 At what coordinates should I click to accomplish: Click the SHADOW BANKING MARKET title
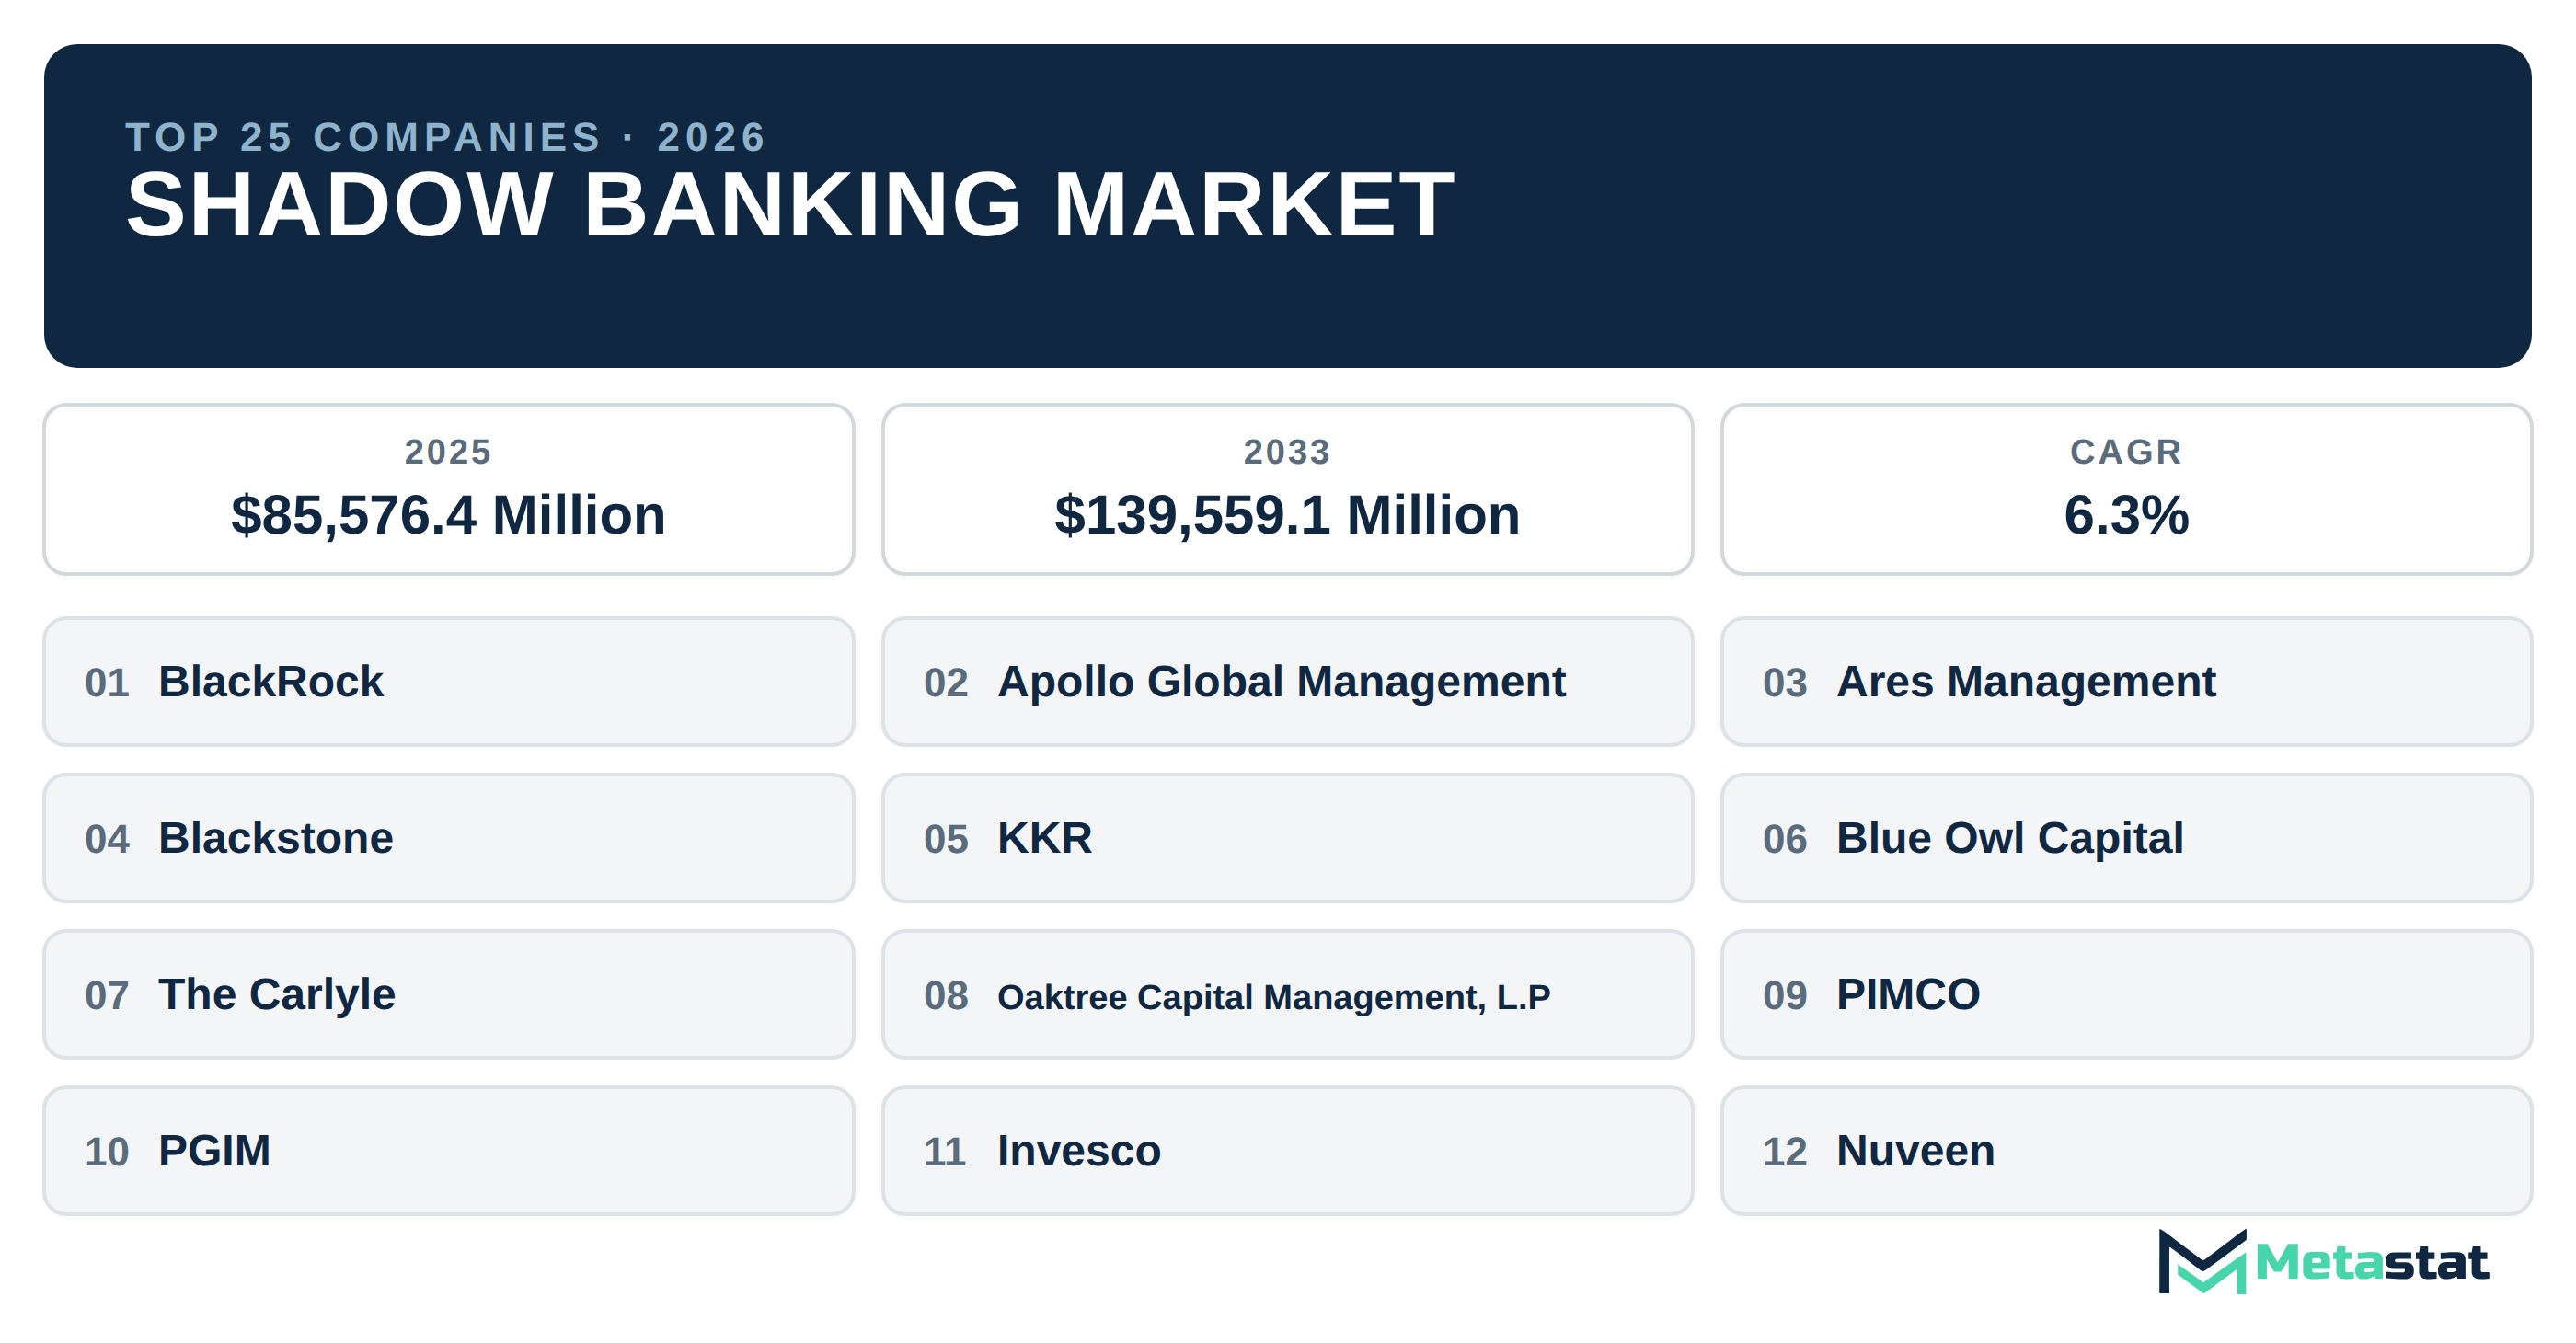pyautogui.click(x=790, y=205)
